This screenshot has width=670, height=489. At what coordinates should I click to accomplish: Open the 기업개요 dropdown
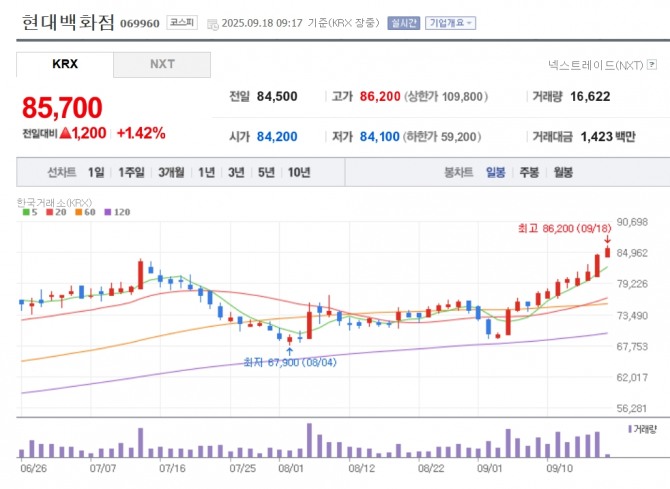pyautogui.click(x=450, y=23)
